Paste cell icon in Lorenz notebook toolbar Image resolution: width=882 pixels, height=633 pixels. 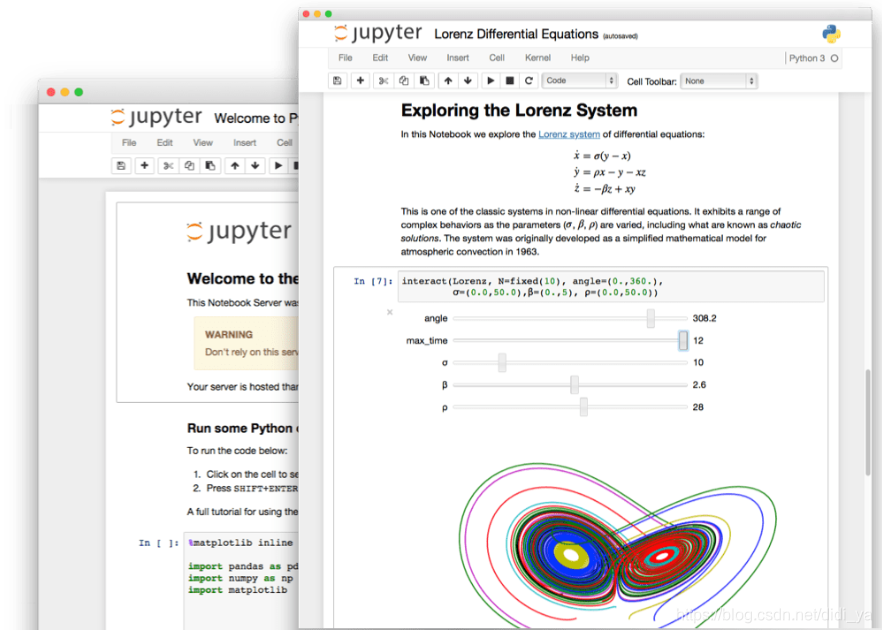pos(425,80)
